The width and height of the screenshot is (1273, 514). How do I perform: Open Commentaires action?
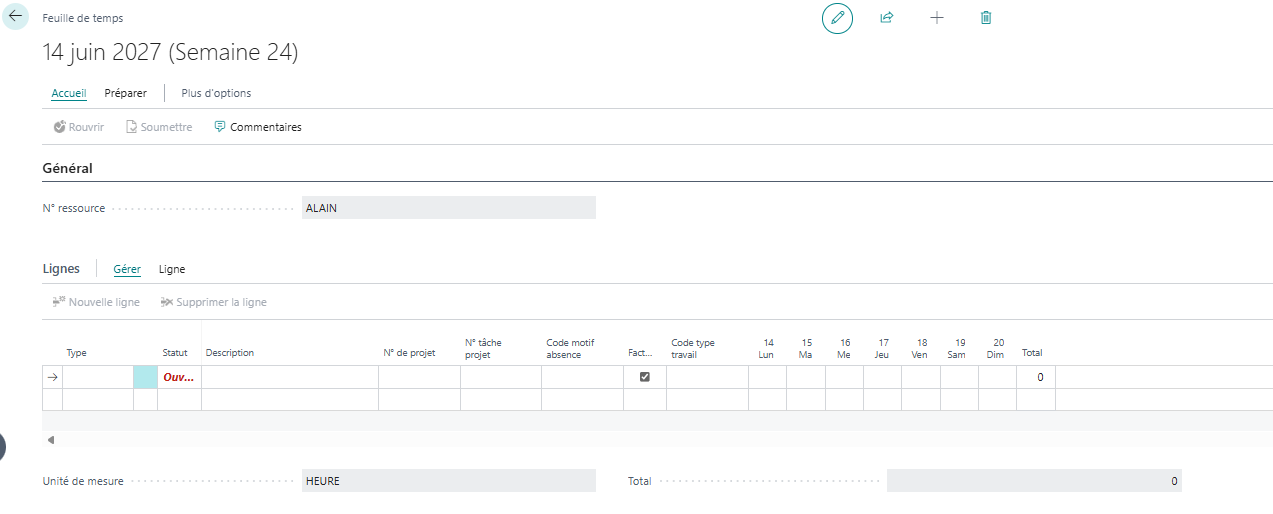[x=258, y=127]
